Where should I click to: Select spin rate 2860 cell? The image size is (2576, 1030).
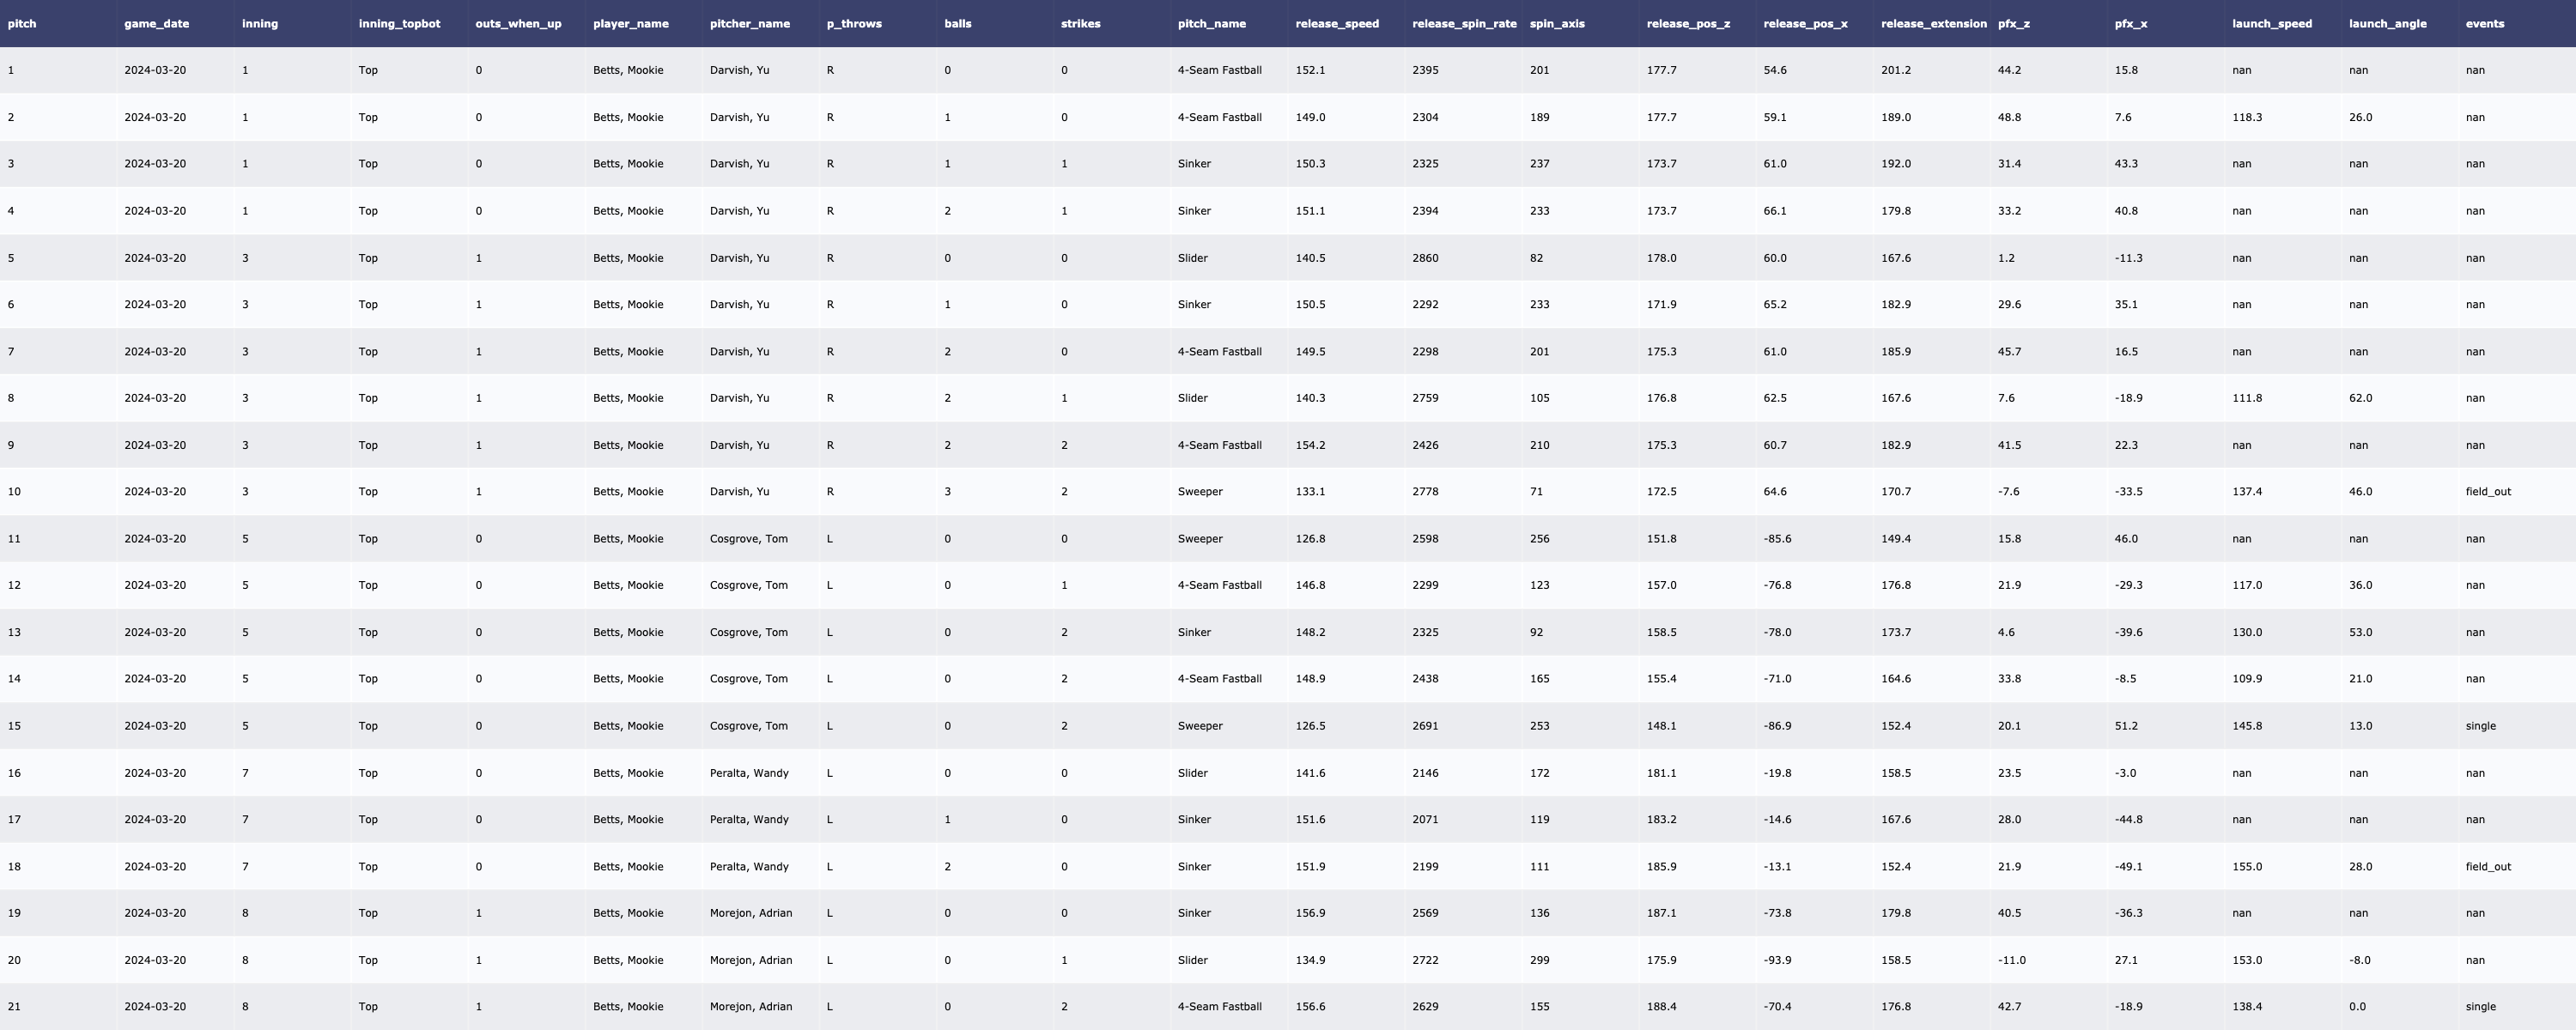click(1425, 258)
